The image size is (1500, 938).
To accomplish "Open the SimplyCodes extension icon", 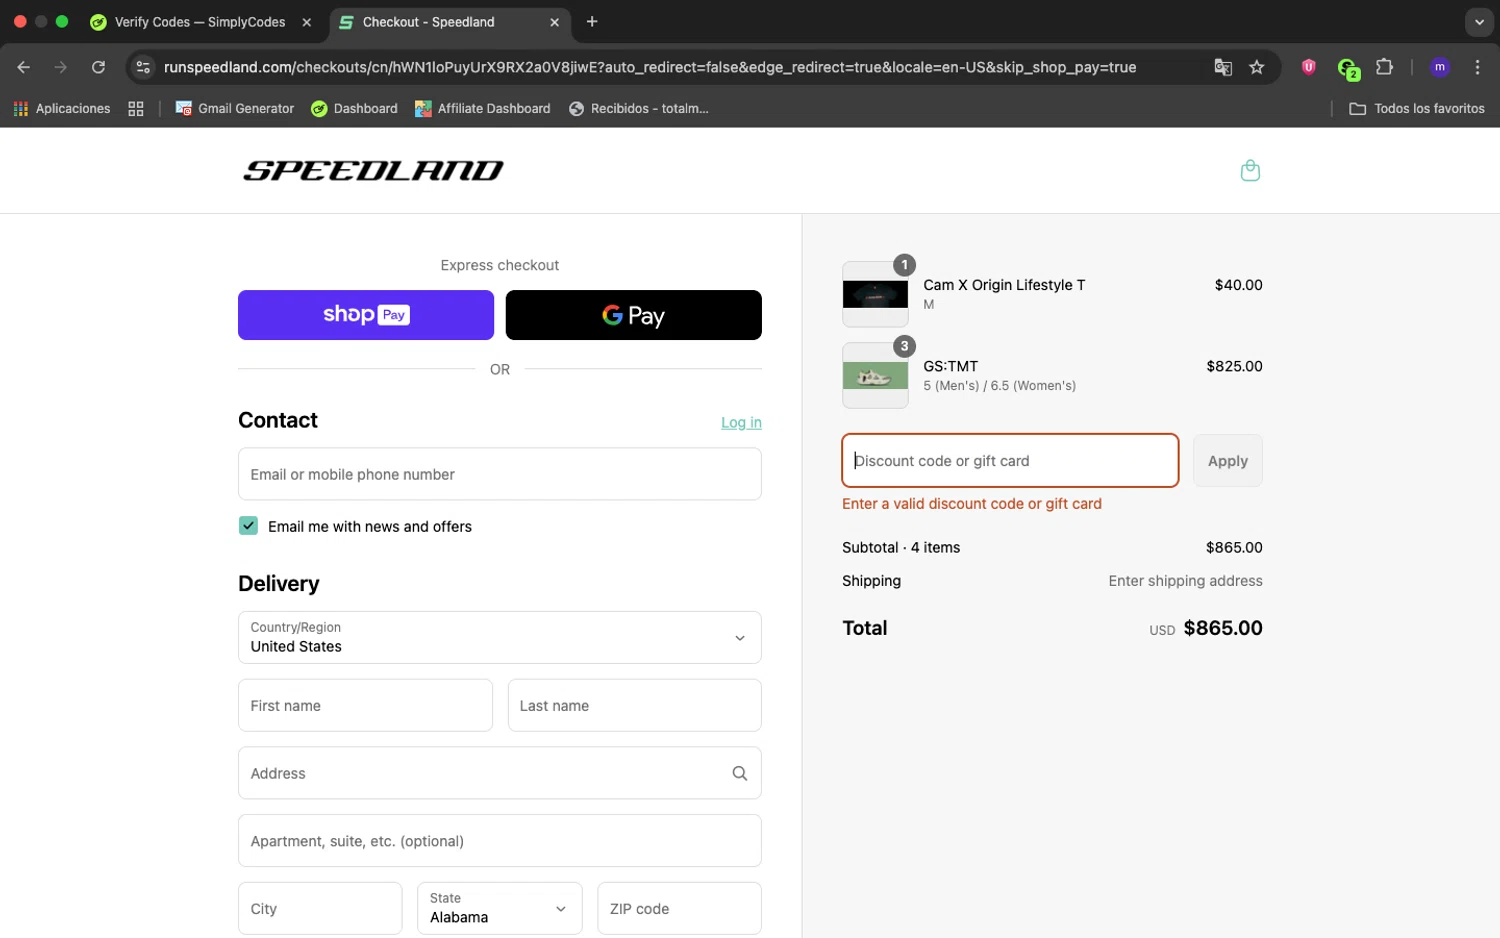I will tap(1347, 68).
